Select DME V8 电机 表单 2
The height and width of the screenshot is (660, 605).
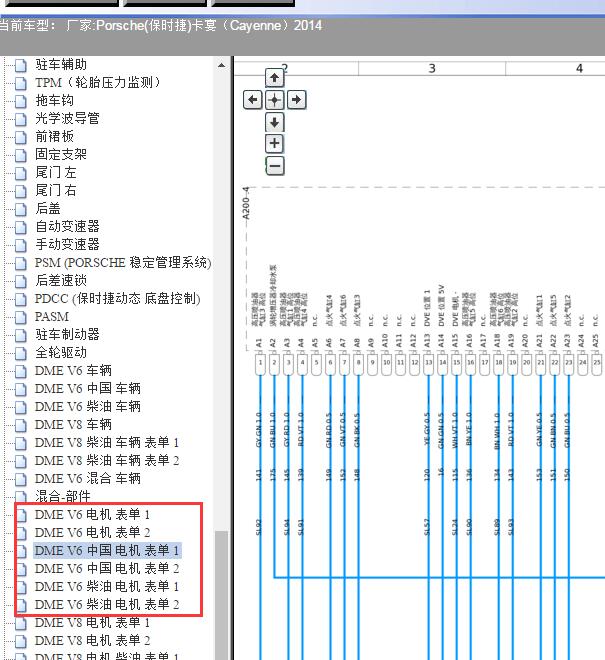click(x=93, y=641)
